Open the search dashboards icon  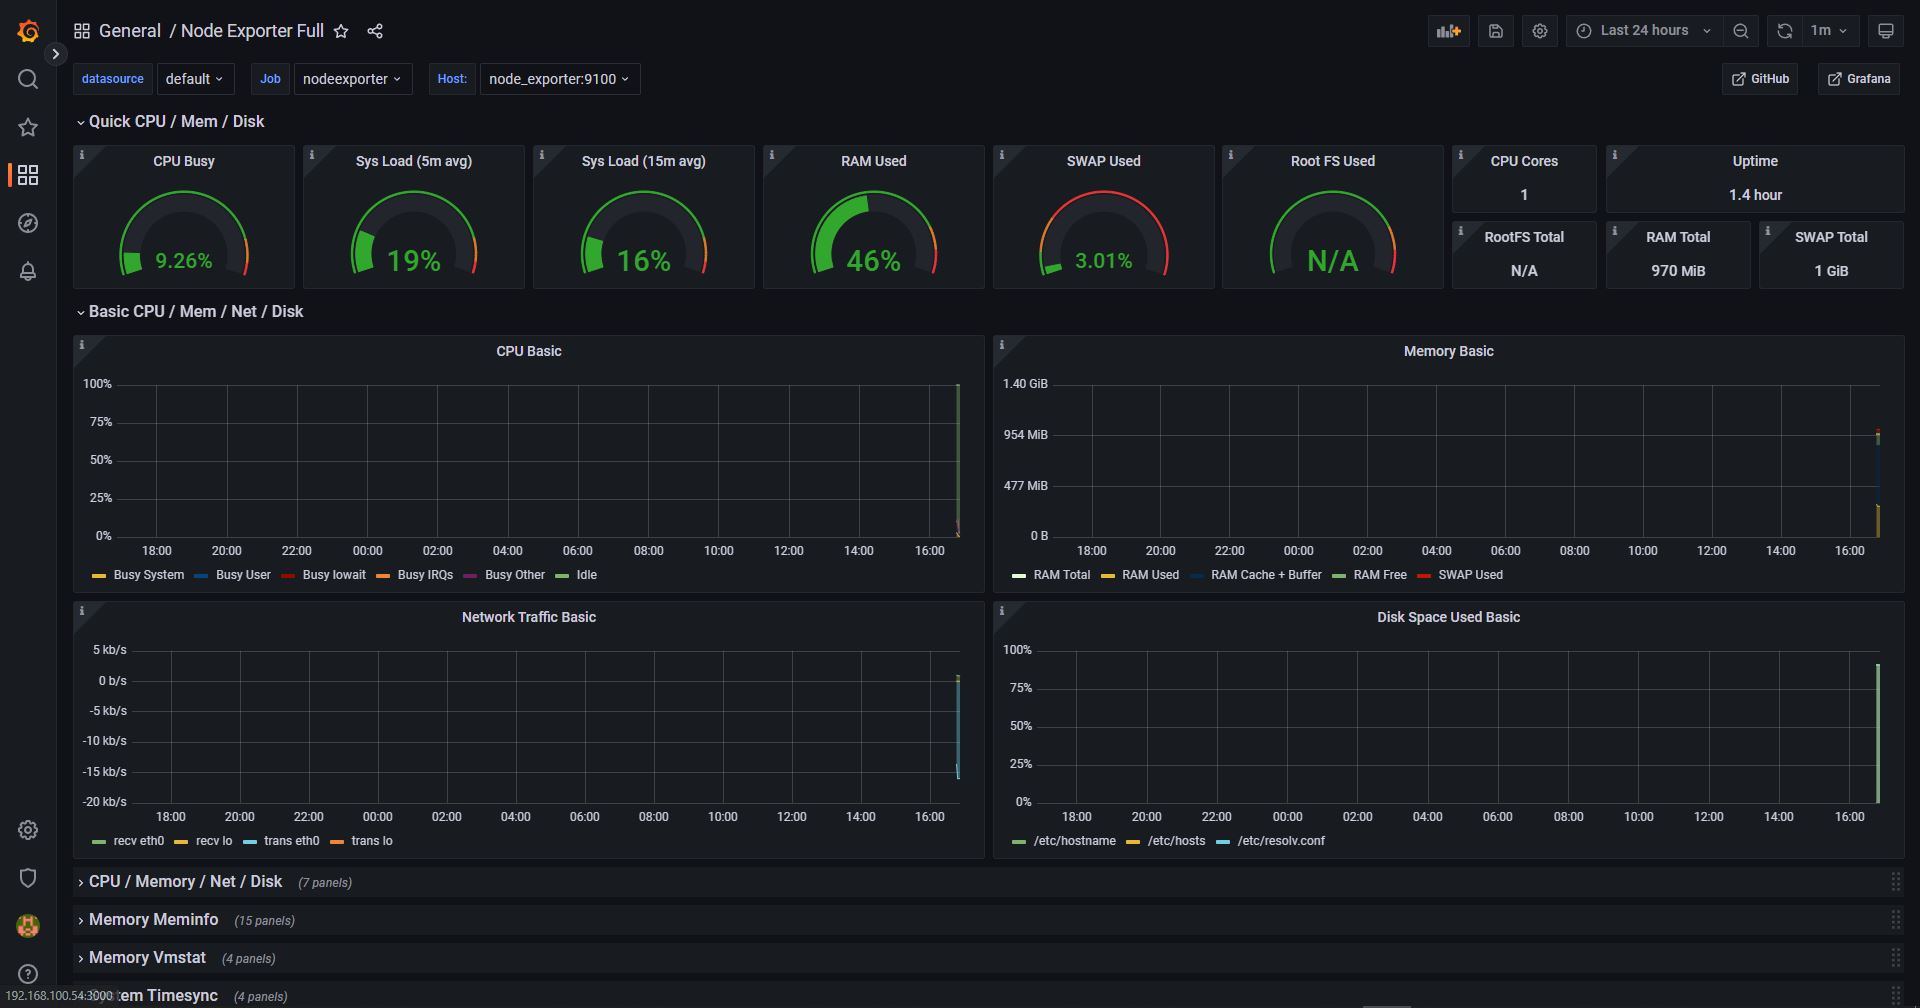[28, 79]
